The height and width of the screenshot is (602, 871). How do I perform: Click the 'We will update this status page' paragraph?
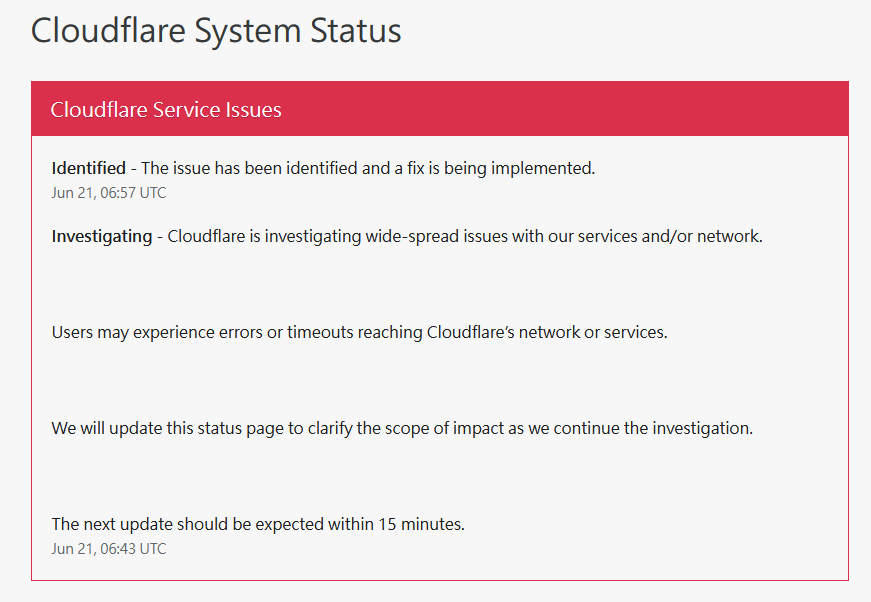point(402,428)
